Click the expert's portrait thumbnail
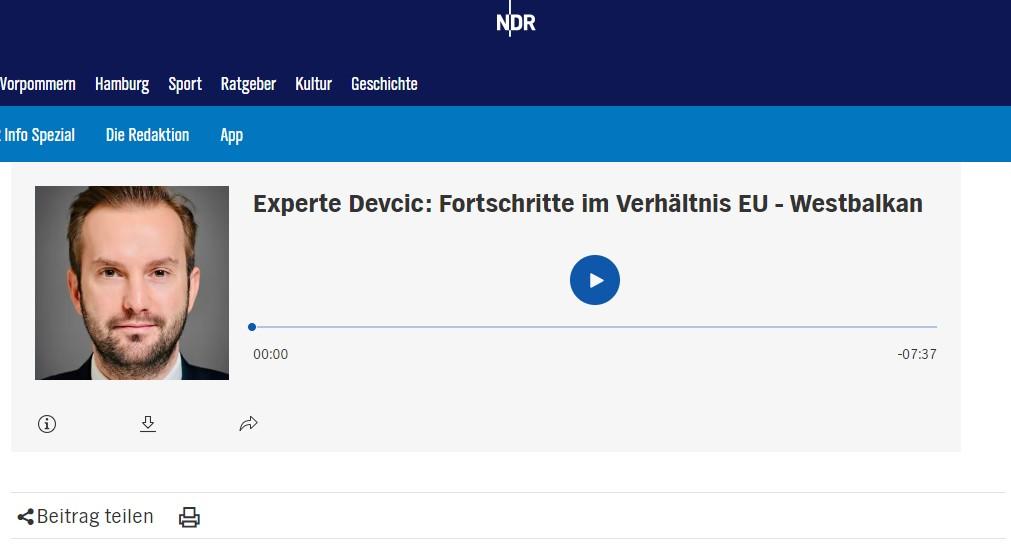 tap(132, 283)
